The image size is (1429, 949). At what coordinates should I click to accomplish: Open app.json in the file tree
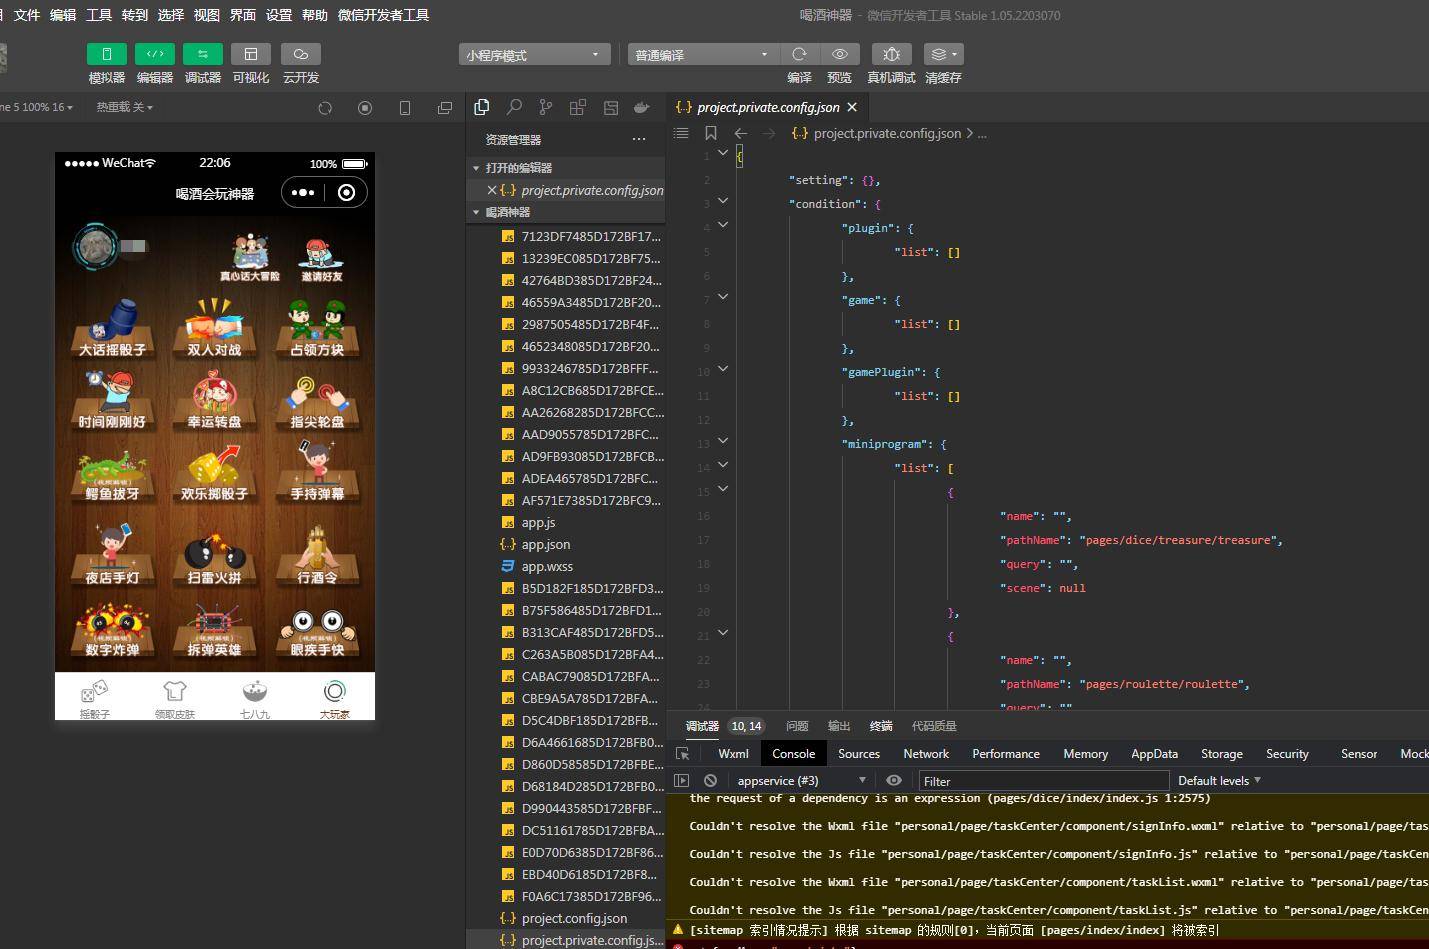(545, 544)
